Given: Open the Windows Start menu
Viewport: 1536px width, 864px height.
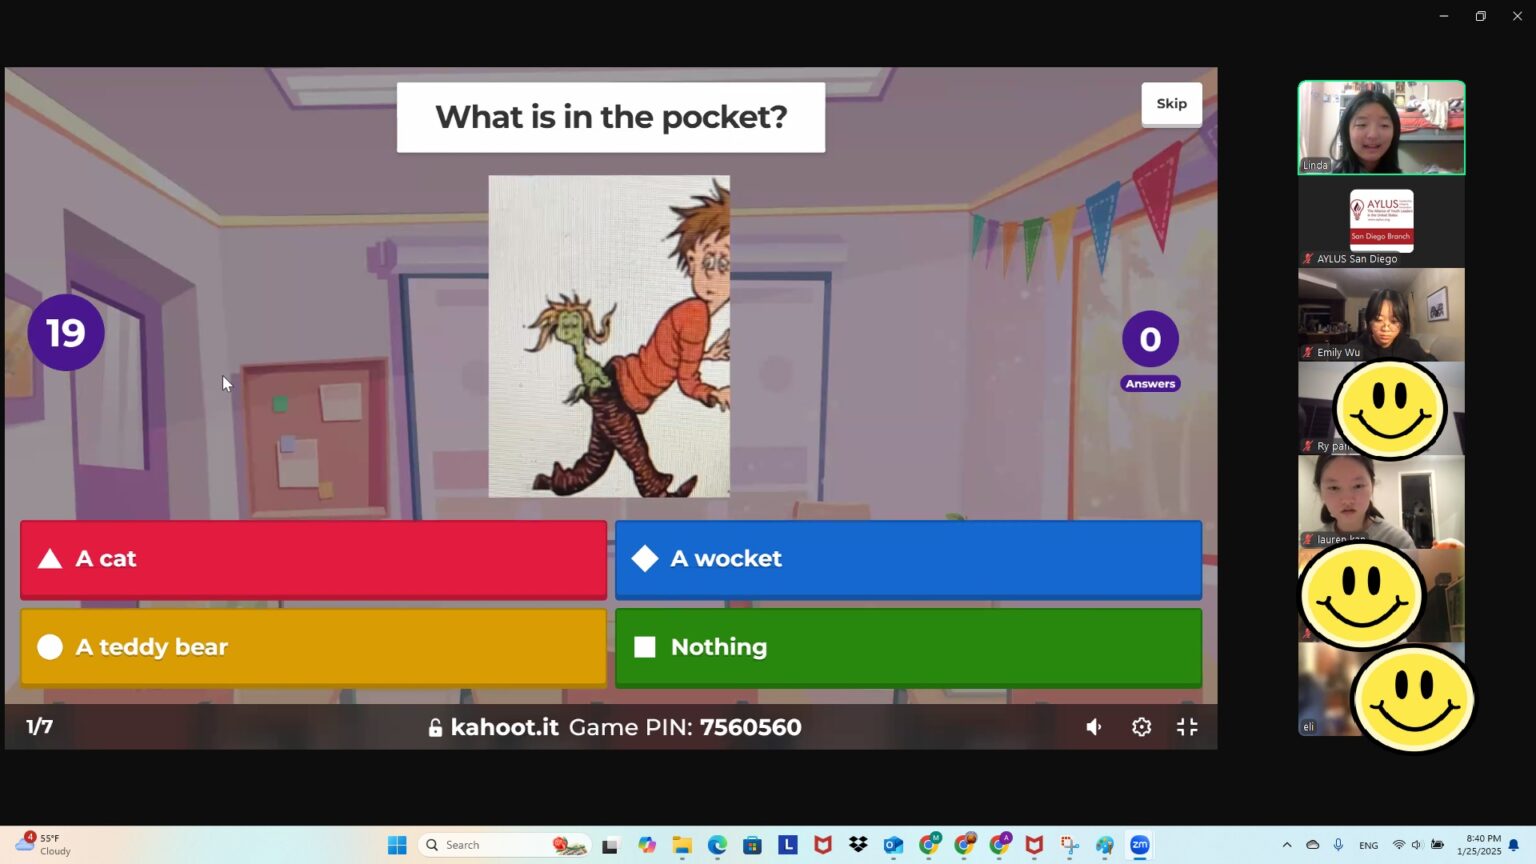Looking at the screenshot, I should [397, 845].
